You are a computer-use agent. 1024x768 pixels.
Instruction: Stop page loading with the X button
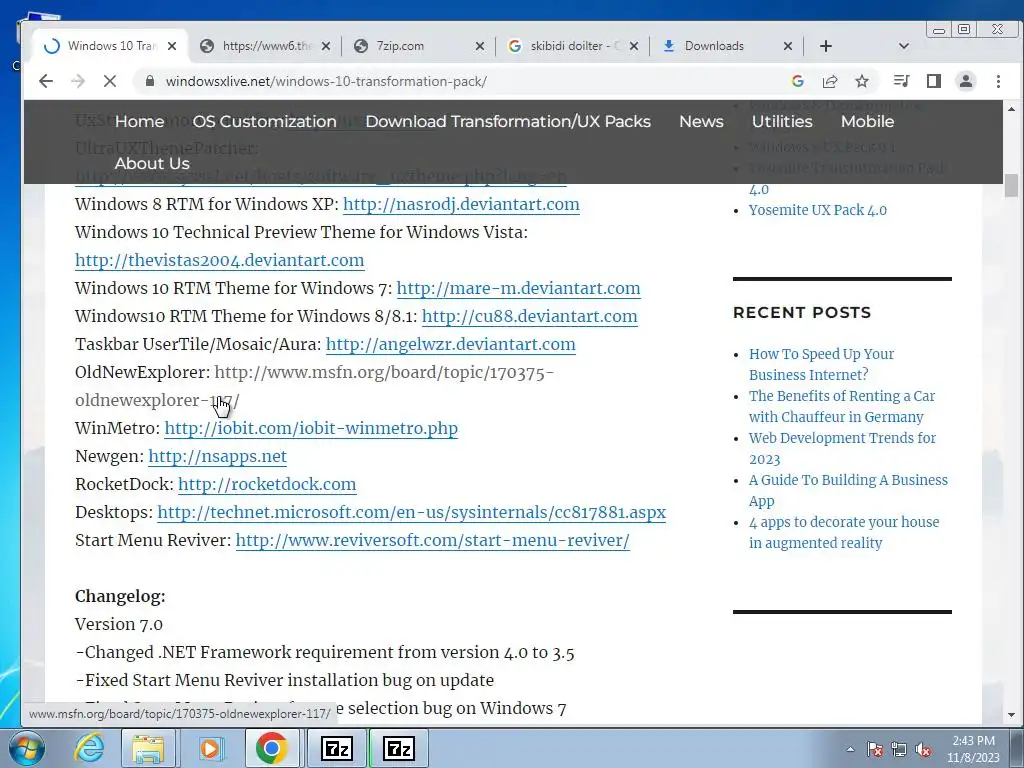coord(110,81)
